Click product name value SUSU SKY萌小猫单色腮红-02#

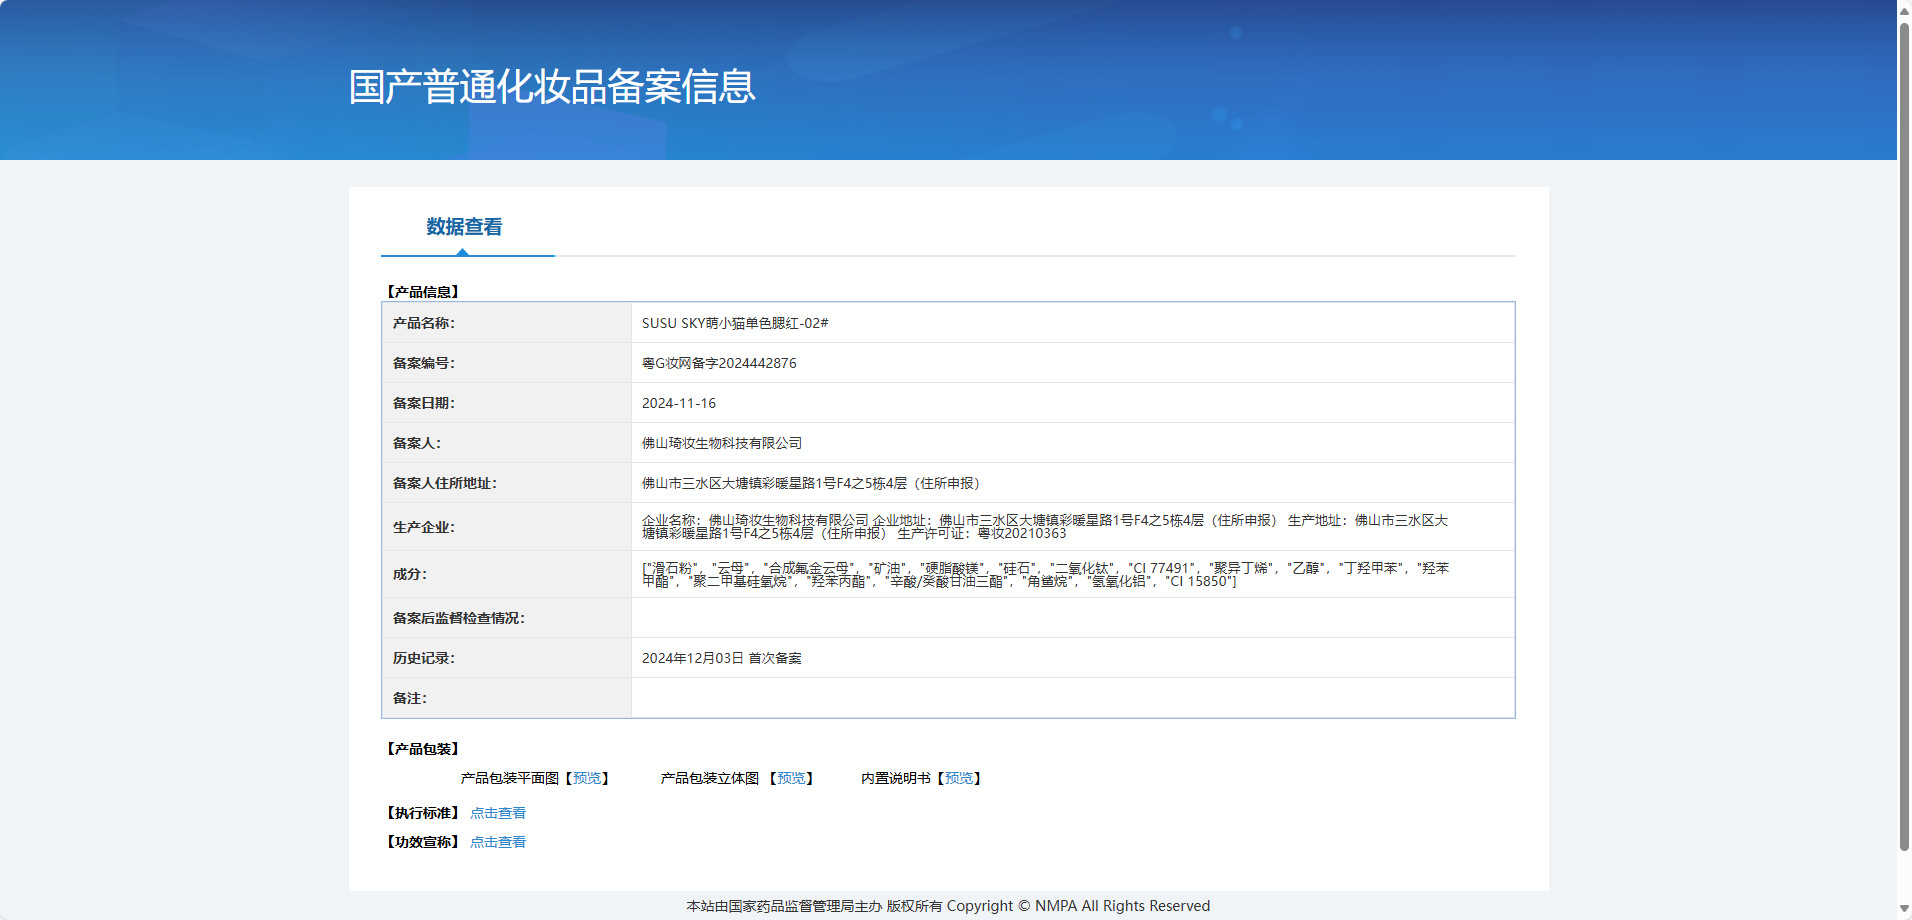pos(735,323)
